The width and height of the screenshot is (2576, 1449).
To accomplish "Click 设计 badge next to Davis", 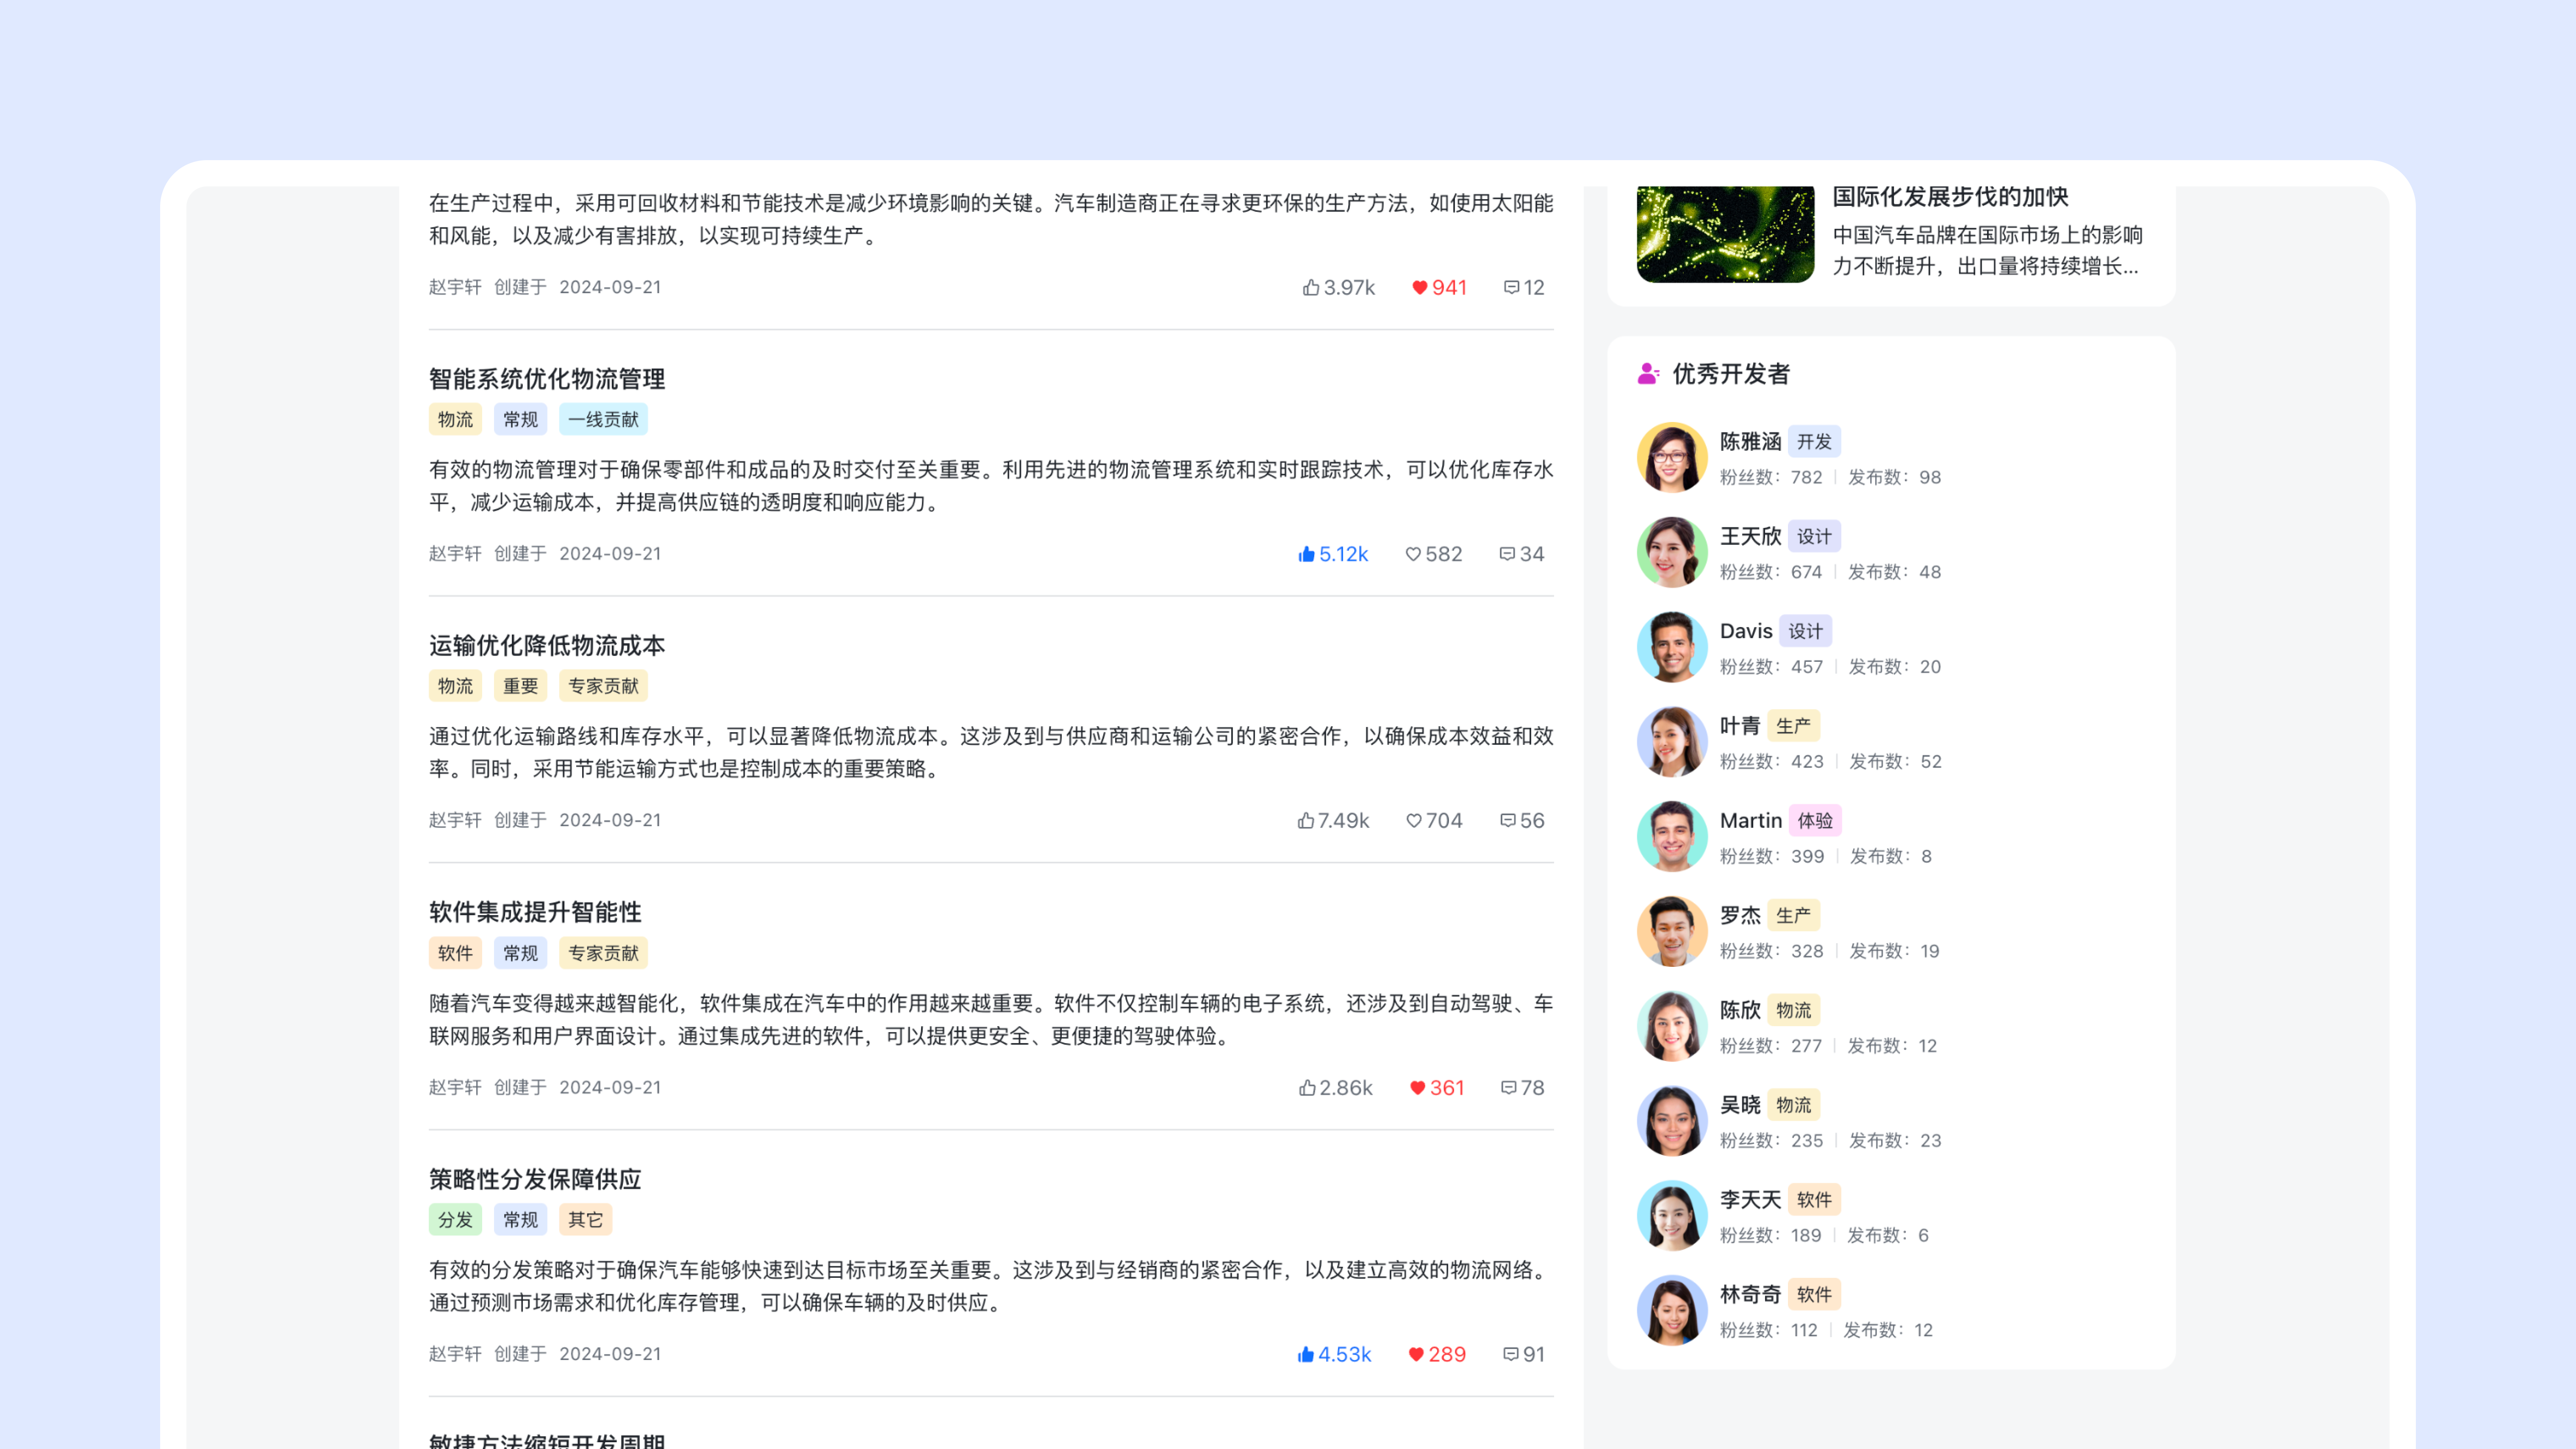I will pos(1805,631).
